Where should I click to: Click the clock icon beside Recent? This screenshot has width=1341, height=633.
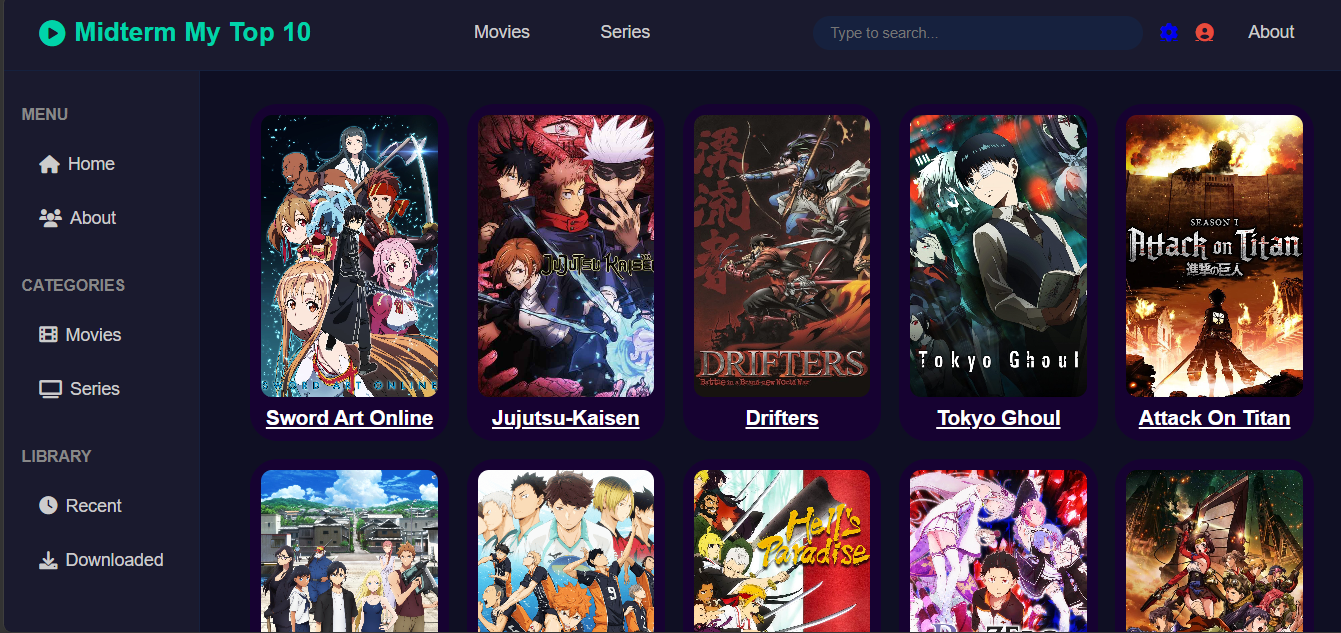tap(48, 505)
